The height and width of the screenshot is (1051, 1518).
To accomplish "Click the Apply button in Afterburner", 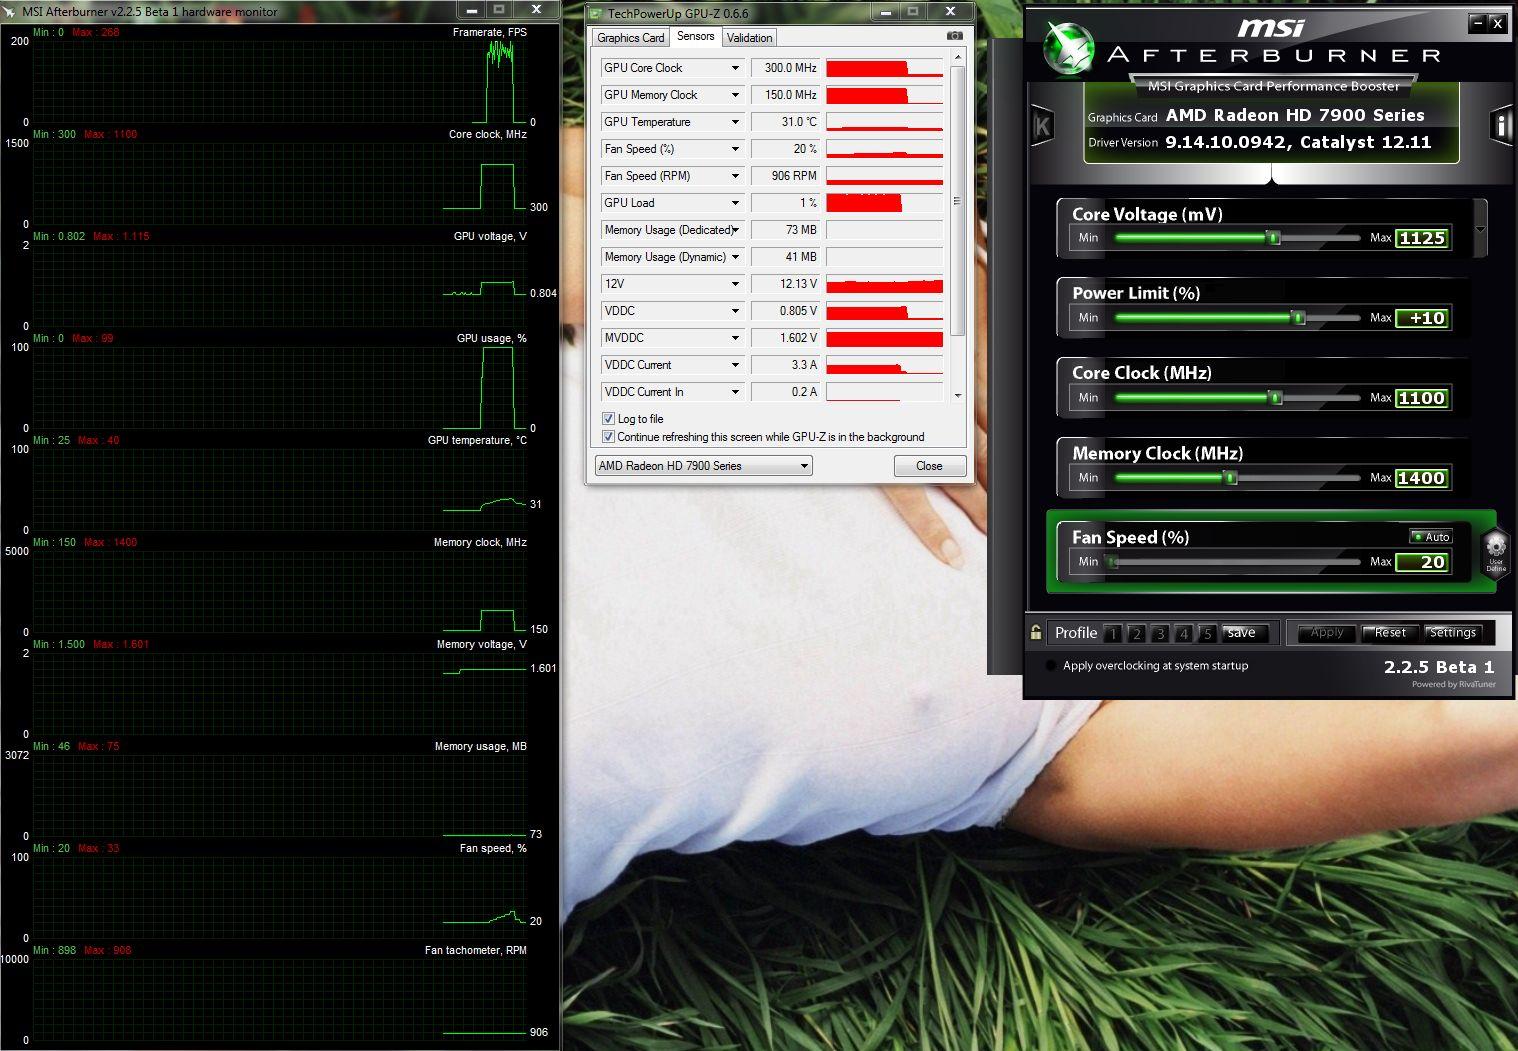I will pos(1327,633).
